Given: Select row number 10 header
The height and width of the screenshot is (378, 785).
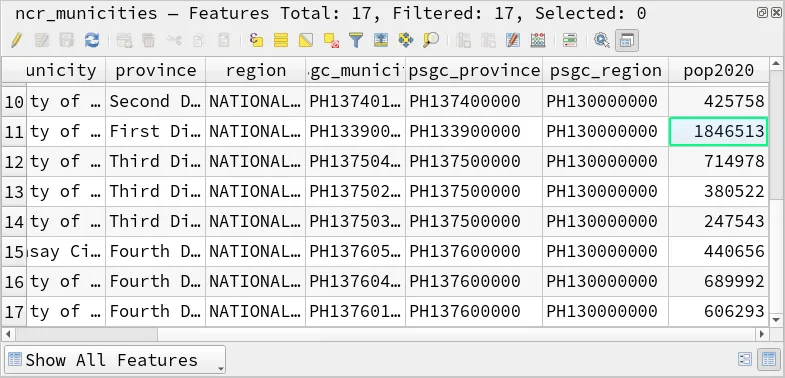Looking at the screenshot, I should (x=14, y=102).
